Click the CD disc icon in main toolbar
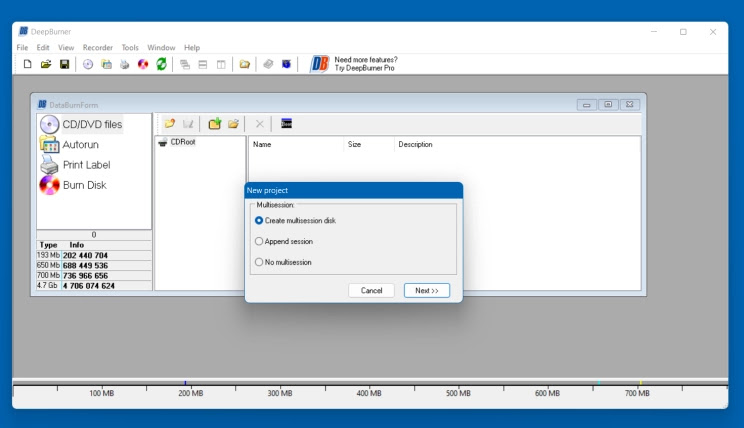Screen dimensions: 744x428 tap(88, 64)
